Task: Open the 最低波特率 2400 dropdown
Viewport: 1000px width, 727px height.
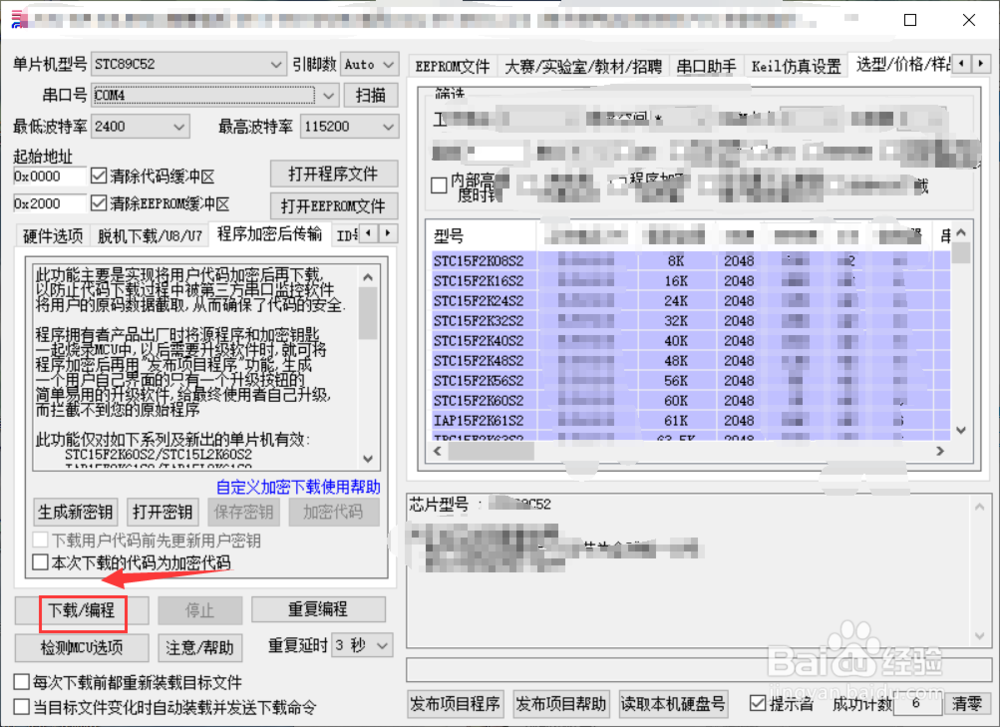Action: [141, 126]
